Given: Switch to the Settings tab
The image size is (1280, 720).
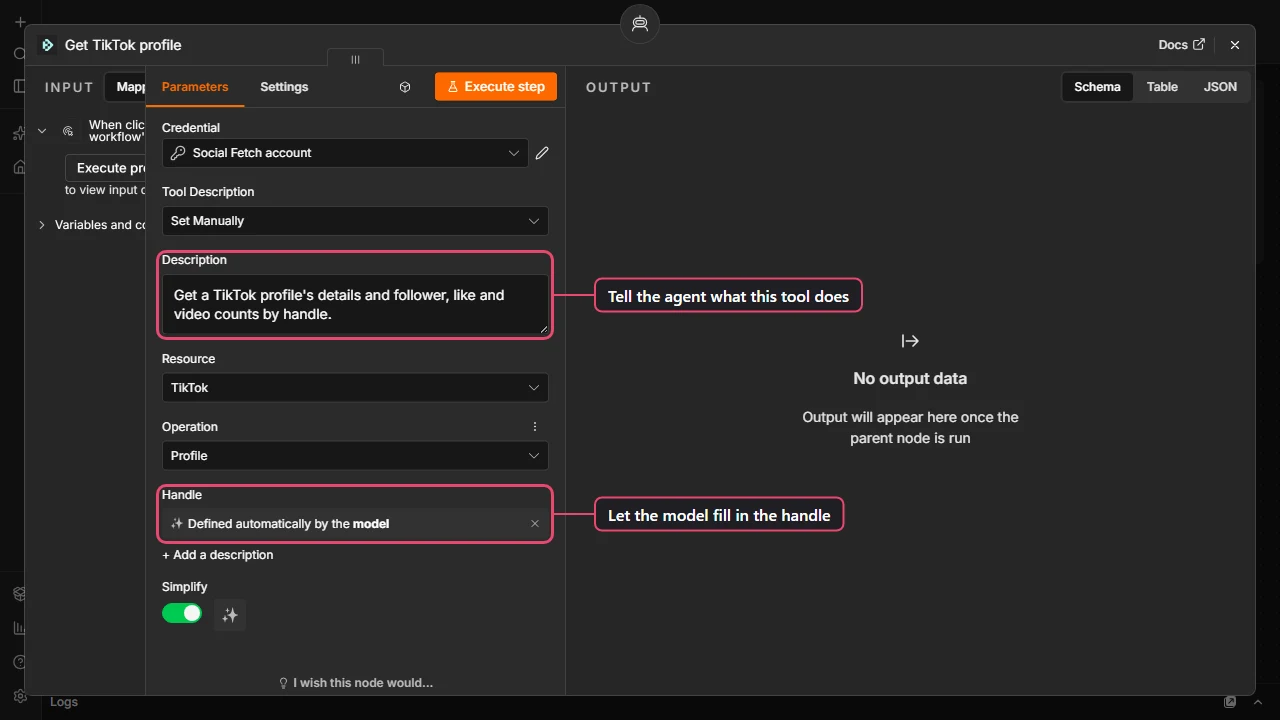Looking at the screenshot, I should (x=284, y=87).
